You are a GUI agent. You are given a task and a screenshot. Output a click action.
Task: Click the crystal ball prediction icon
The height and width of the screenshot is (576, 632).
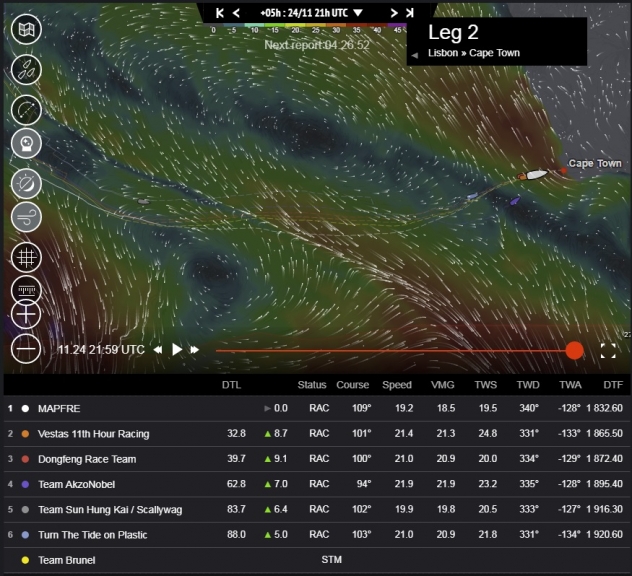(x=26, y=143)
